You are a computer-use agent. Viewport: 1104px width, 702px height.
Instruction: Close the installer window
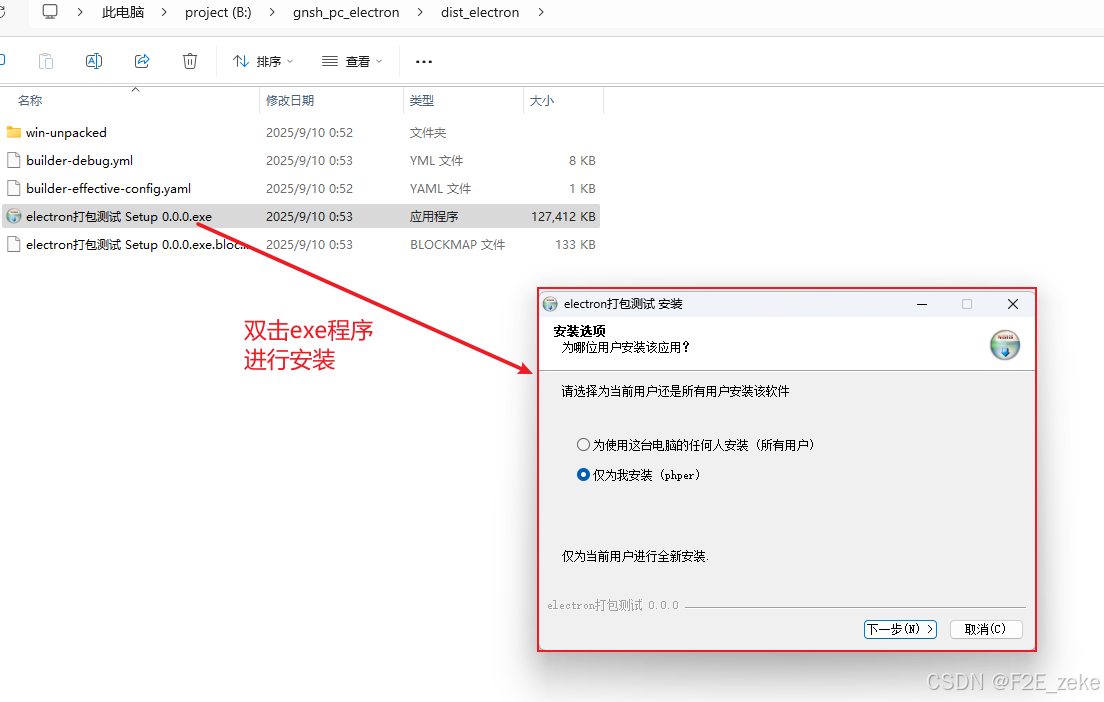pos(1012,304)
